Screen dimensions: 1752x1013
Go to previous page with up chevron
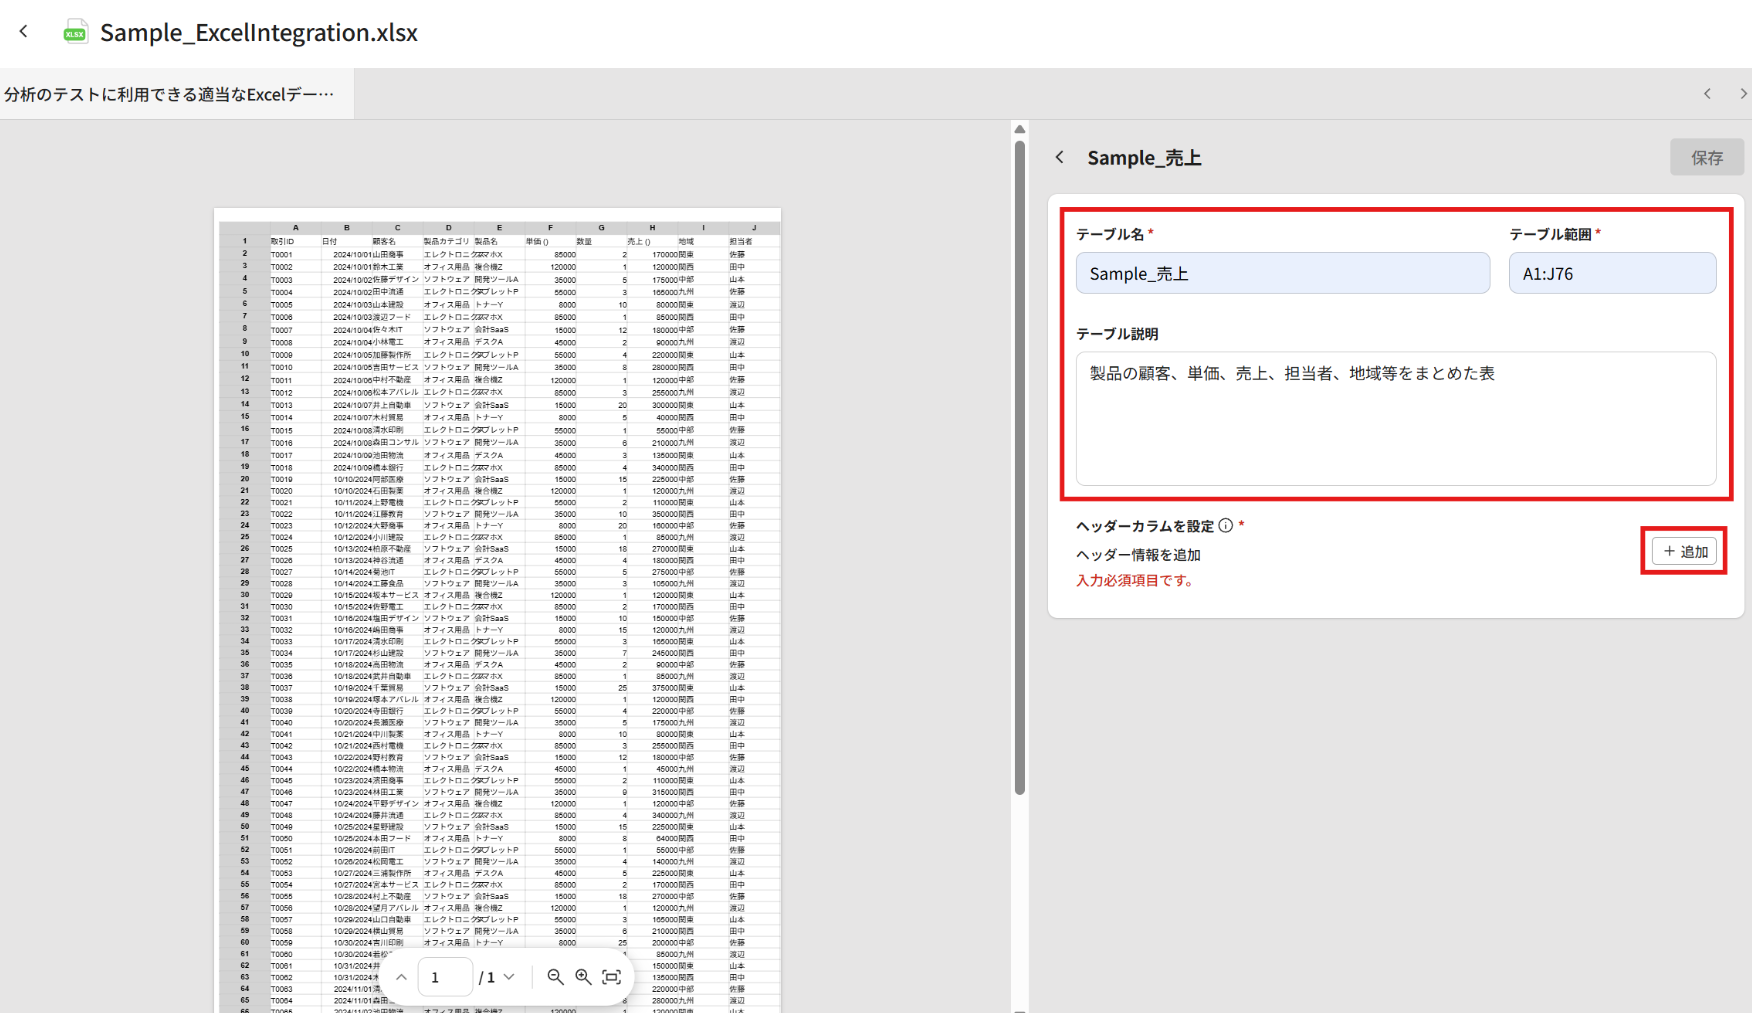(401, 977)
